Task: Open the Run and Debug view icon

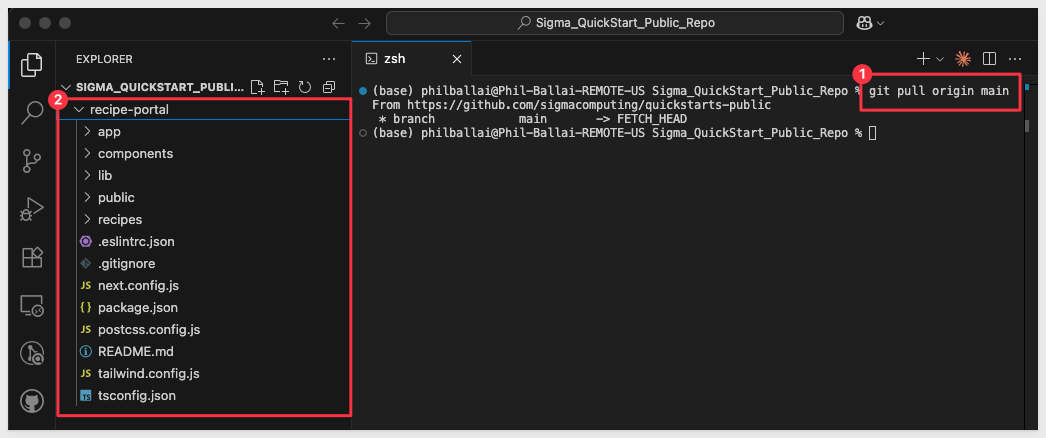Action: [31, 209]
